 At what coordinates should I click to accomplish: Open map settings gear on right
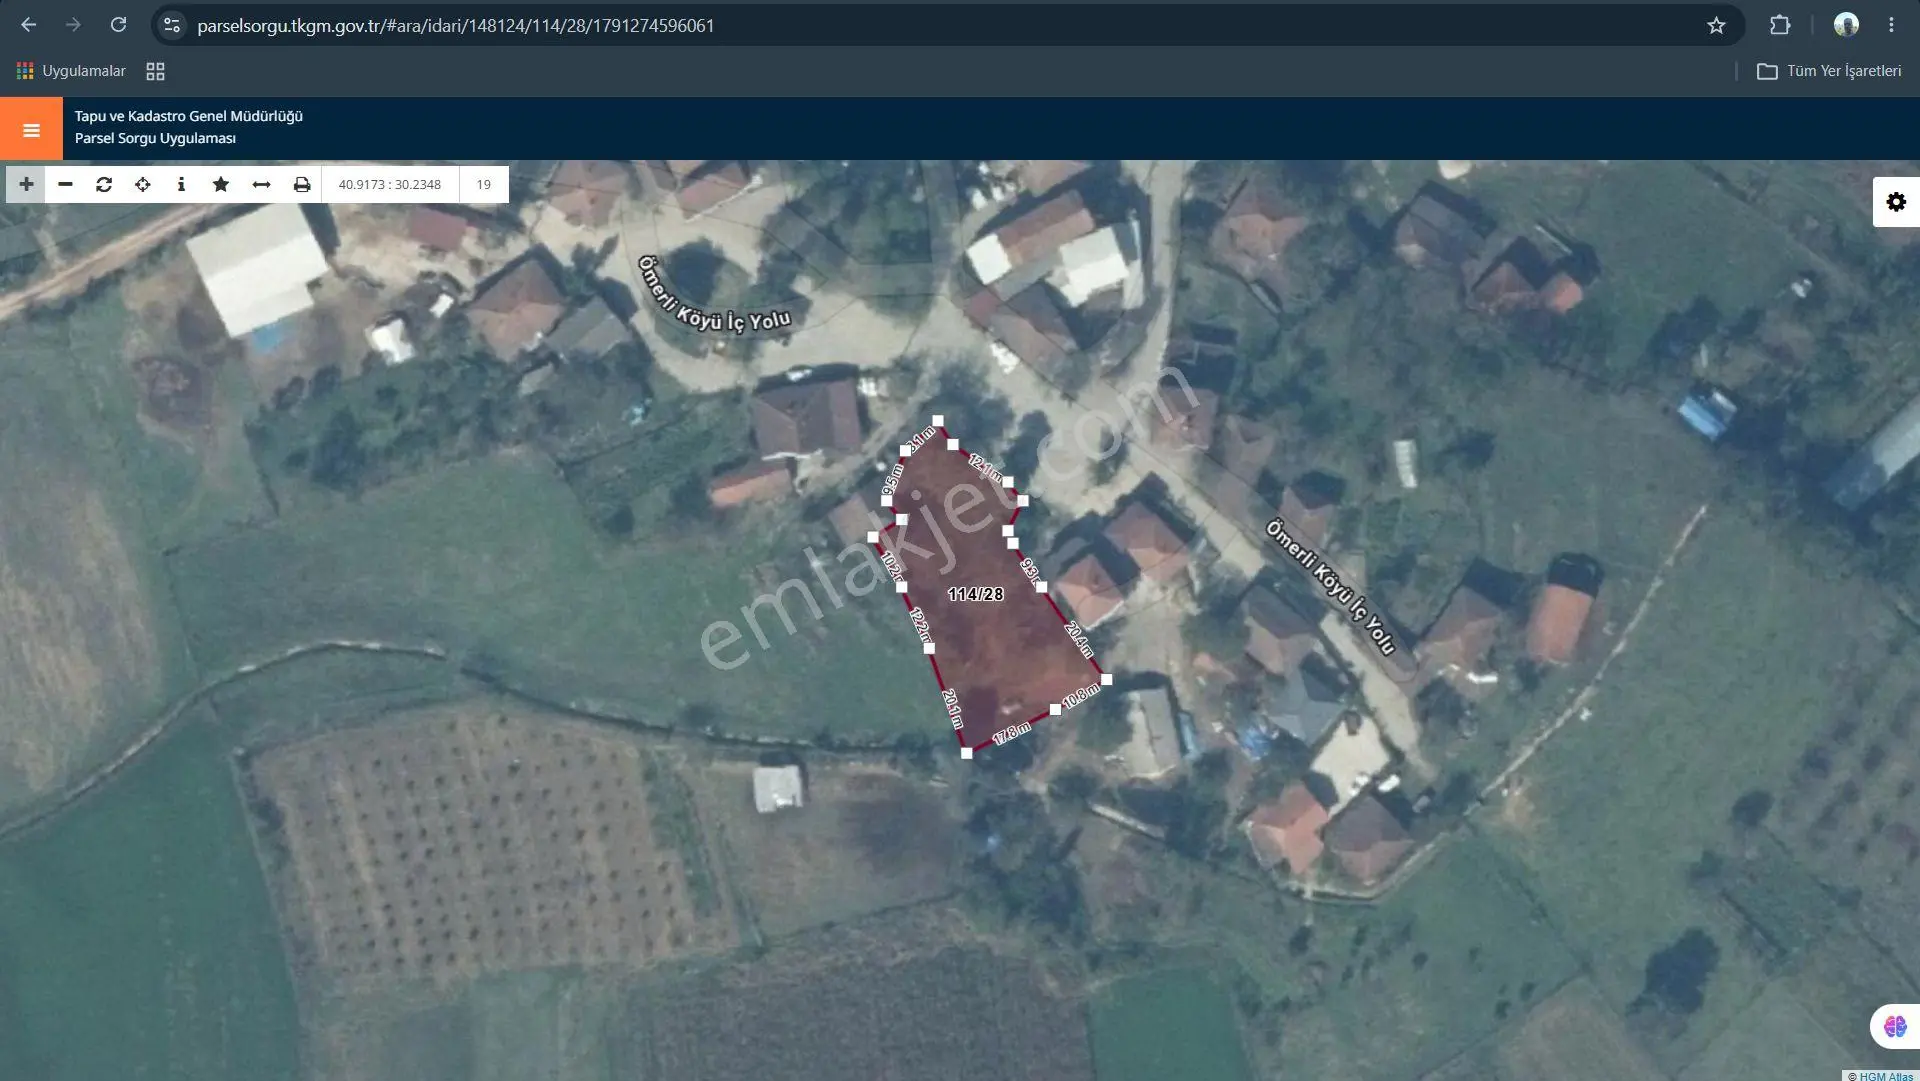point(1896,202)
